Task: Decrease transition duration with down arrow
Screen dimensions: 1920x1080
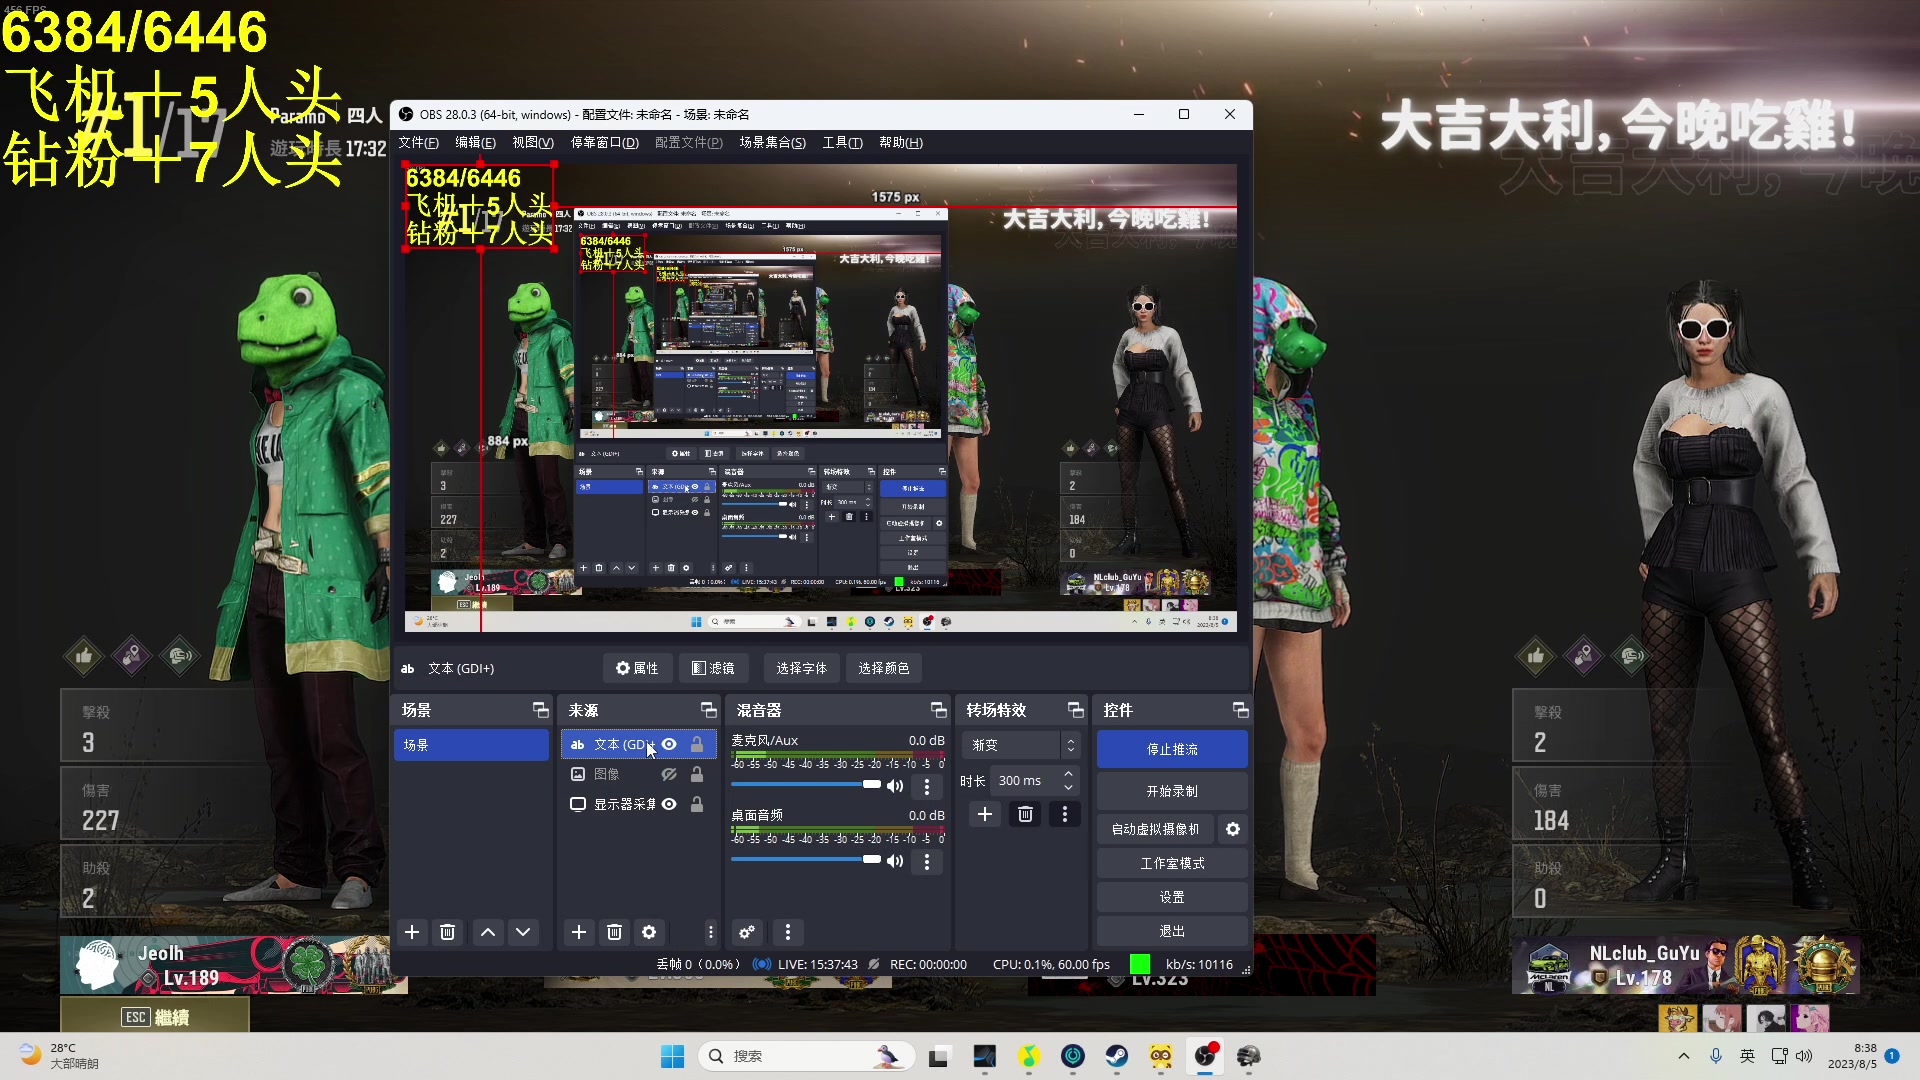Action: click(1069, 787)
